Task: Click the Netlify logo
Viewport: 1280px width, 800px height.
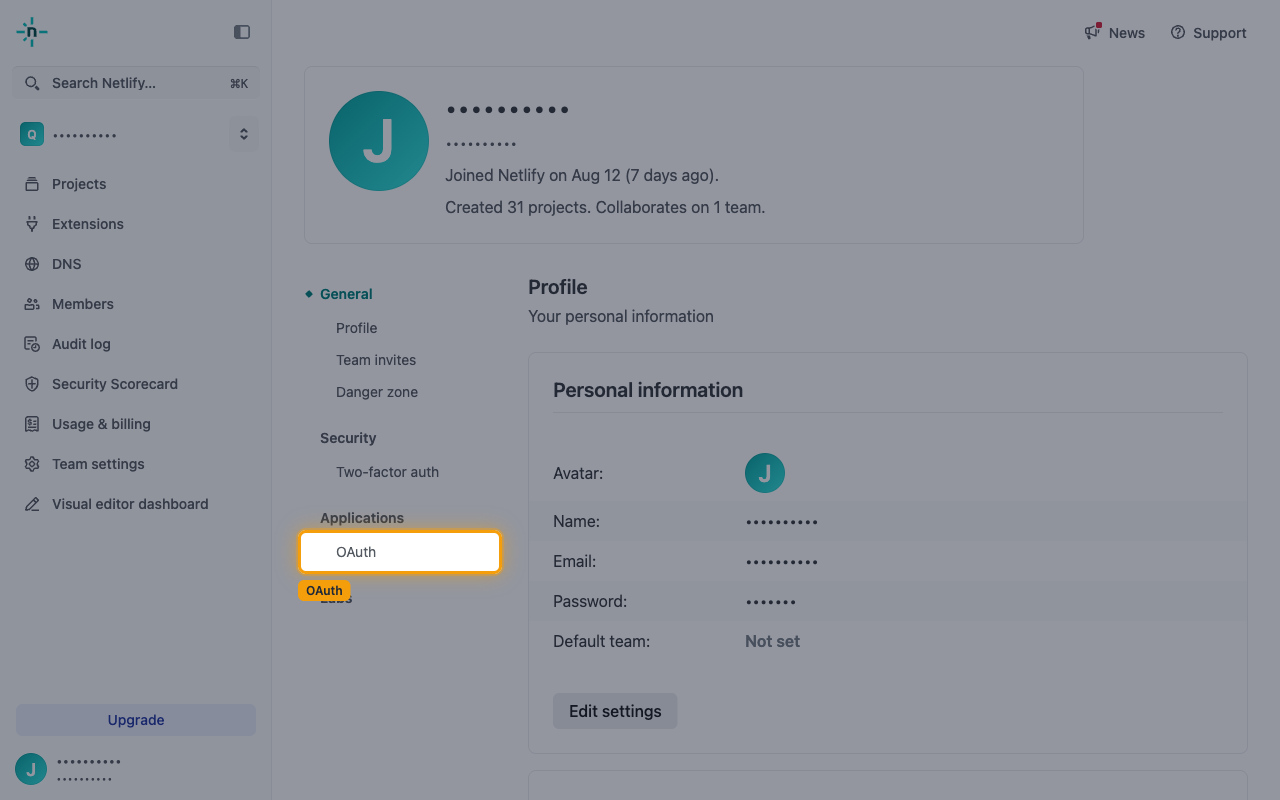Action: [32, 32]
